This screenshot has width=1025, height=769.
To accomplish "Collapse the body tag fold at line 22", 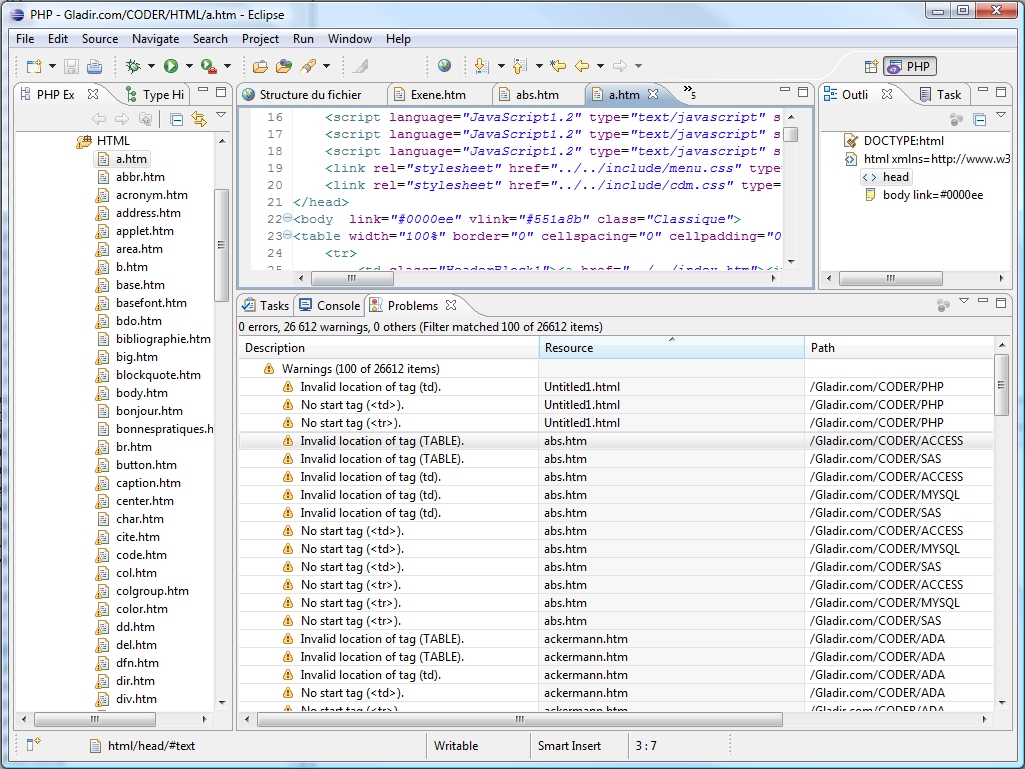I will (x=287, y=219).
